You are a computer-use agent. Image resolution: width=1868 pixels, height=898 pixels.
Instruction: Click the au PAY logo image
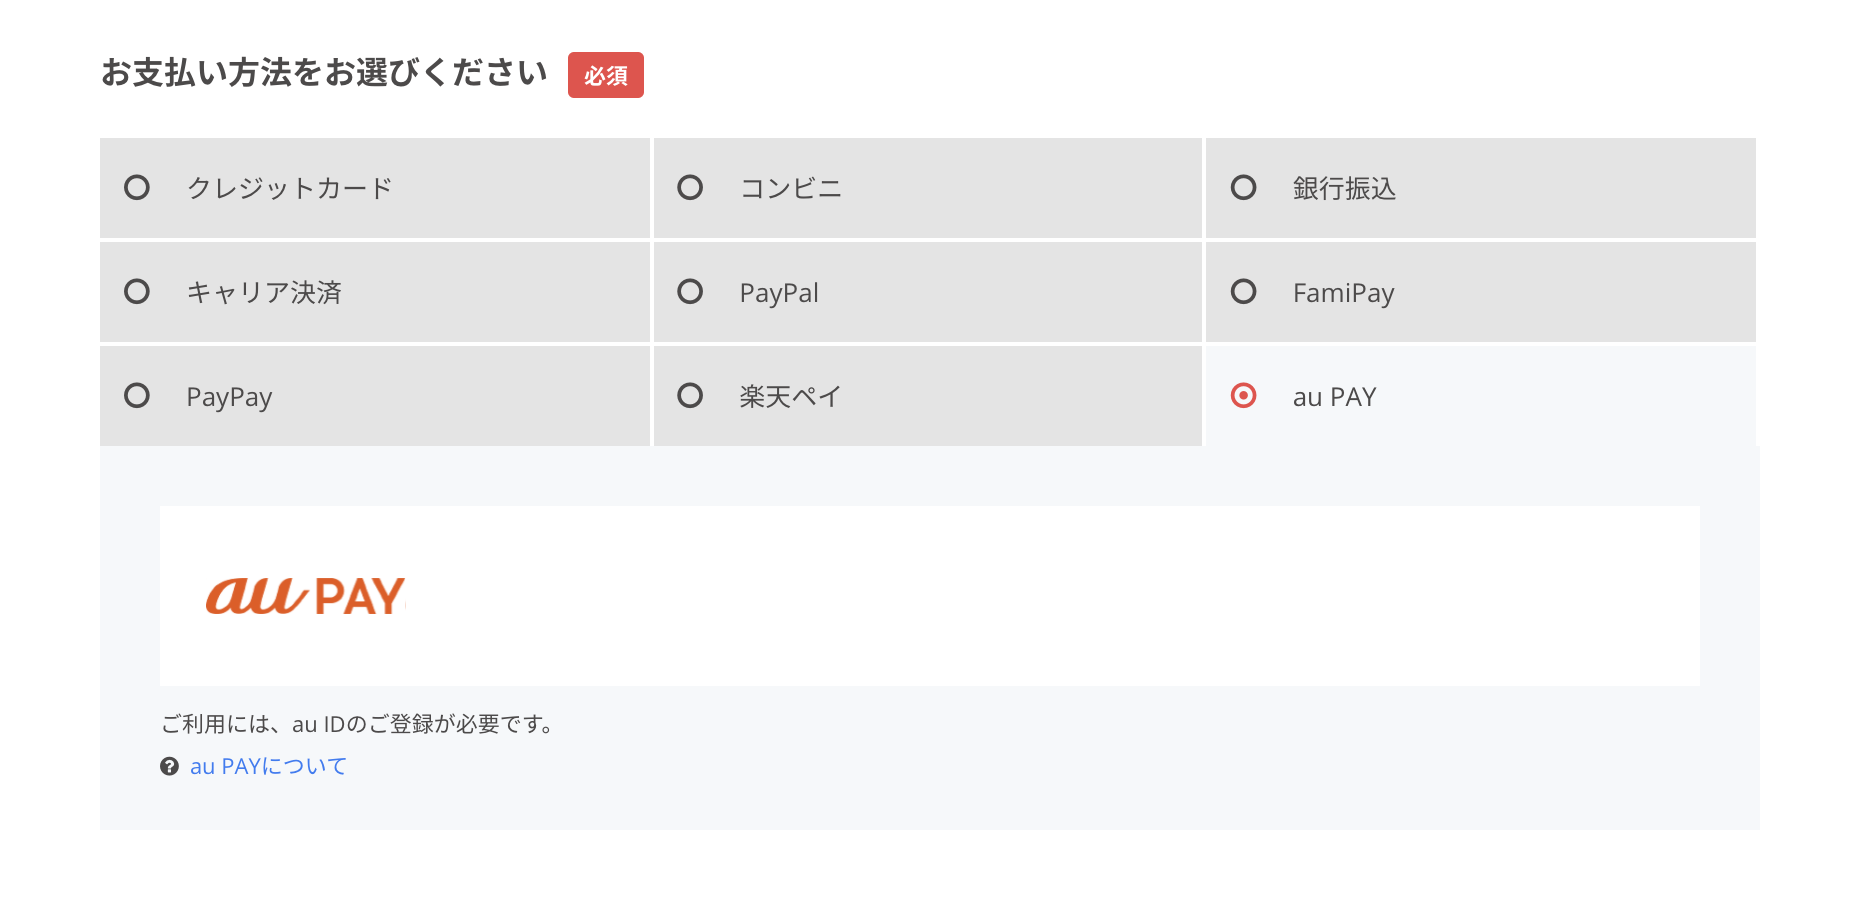click(305, 596)
